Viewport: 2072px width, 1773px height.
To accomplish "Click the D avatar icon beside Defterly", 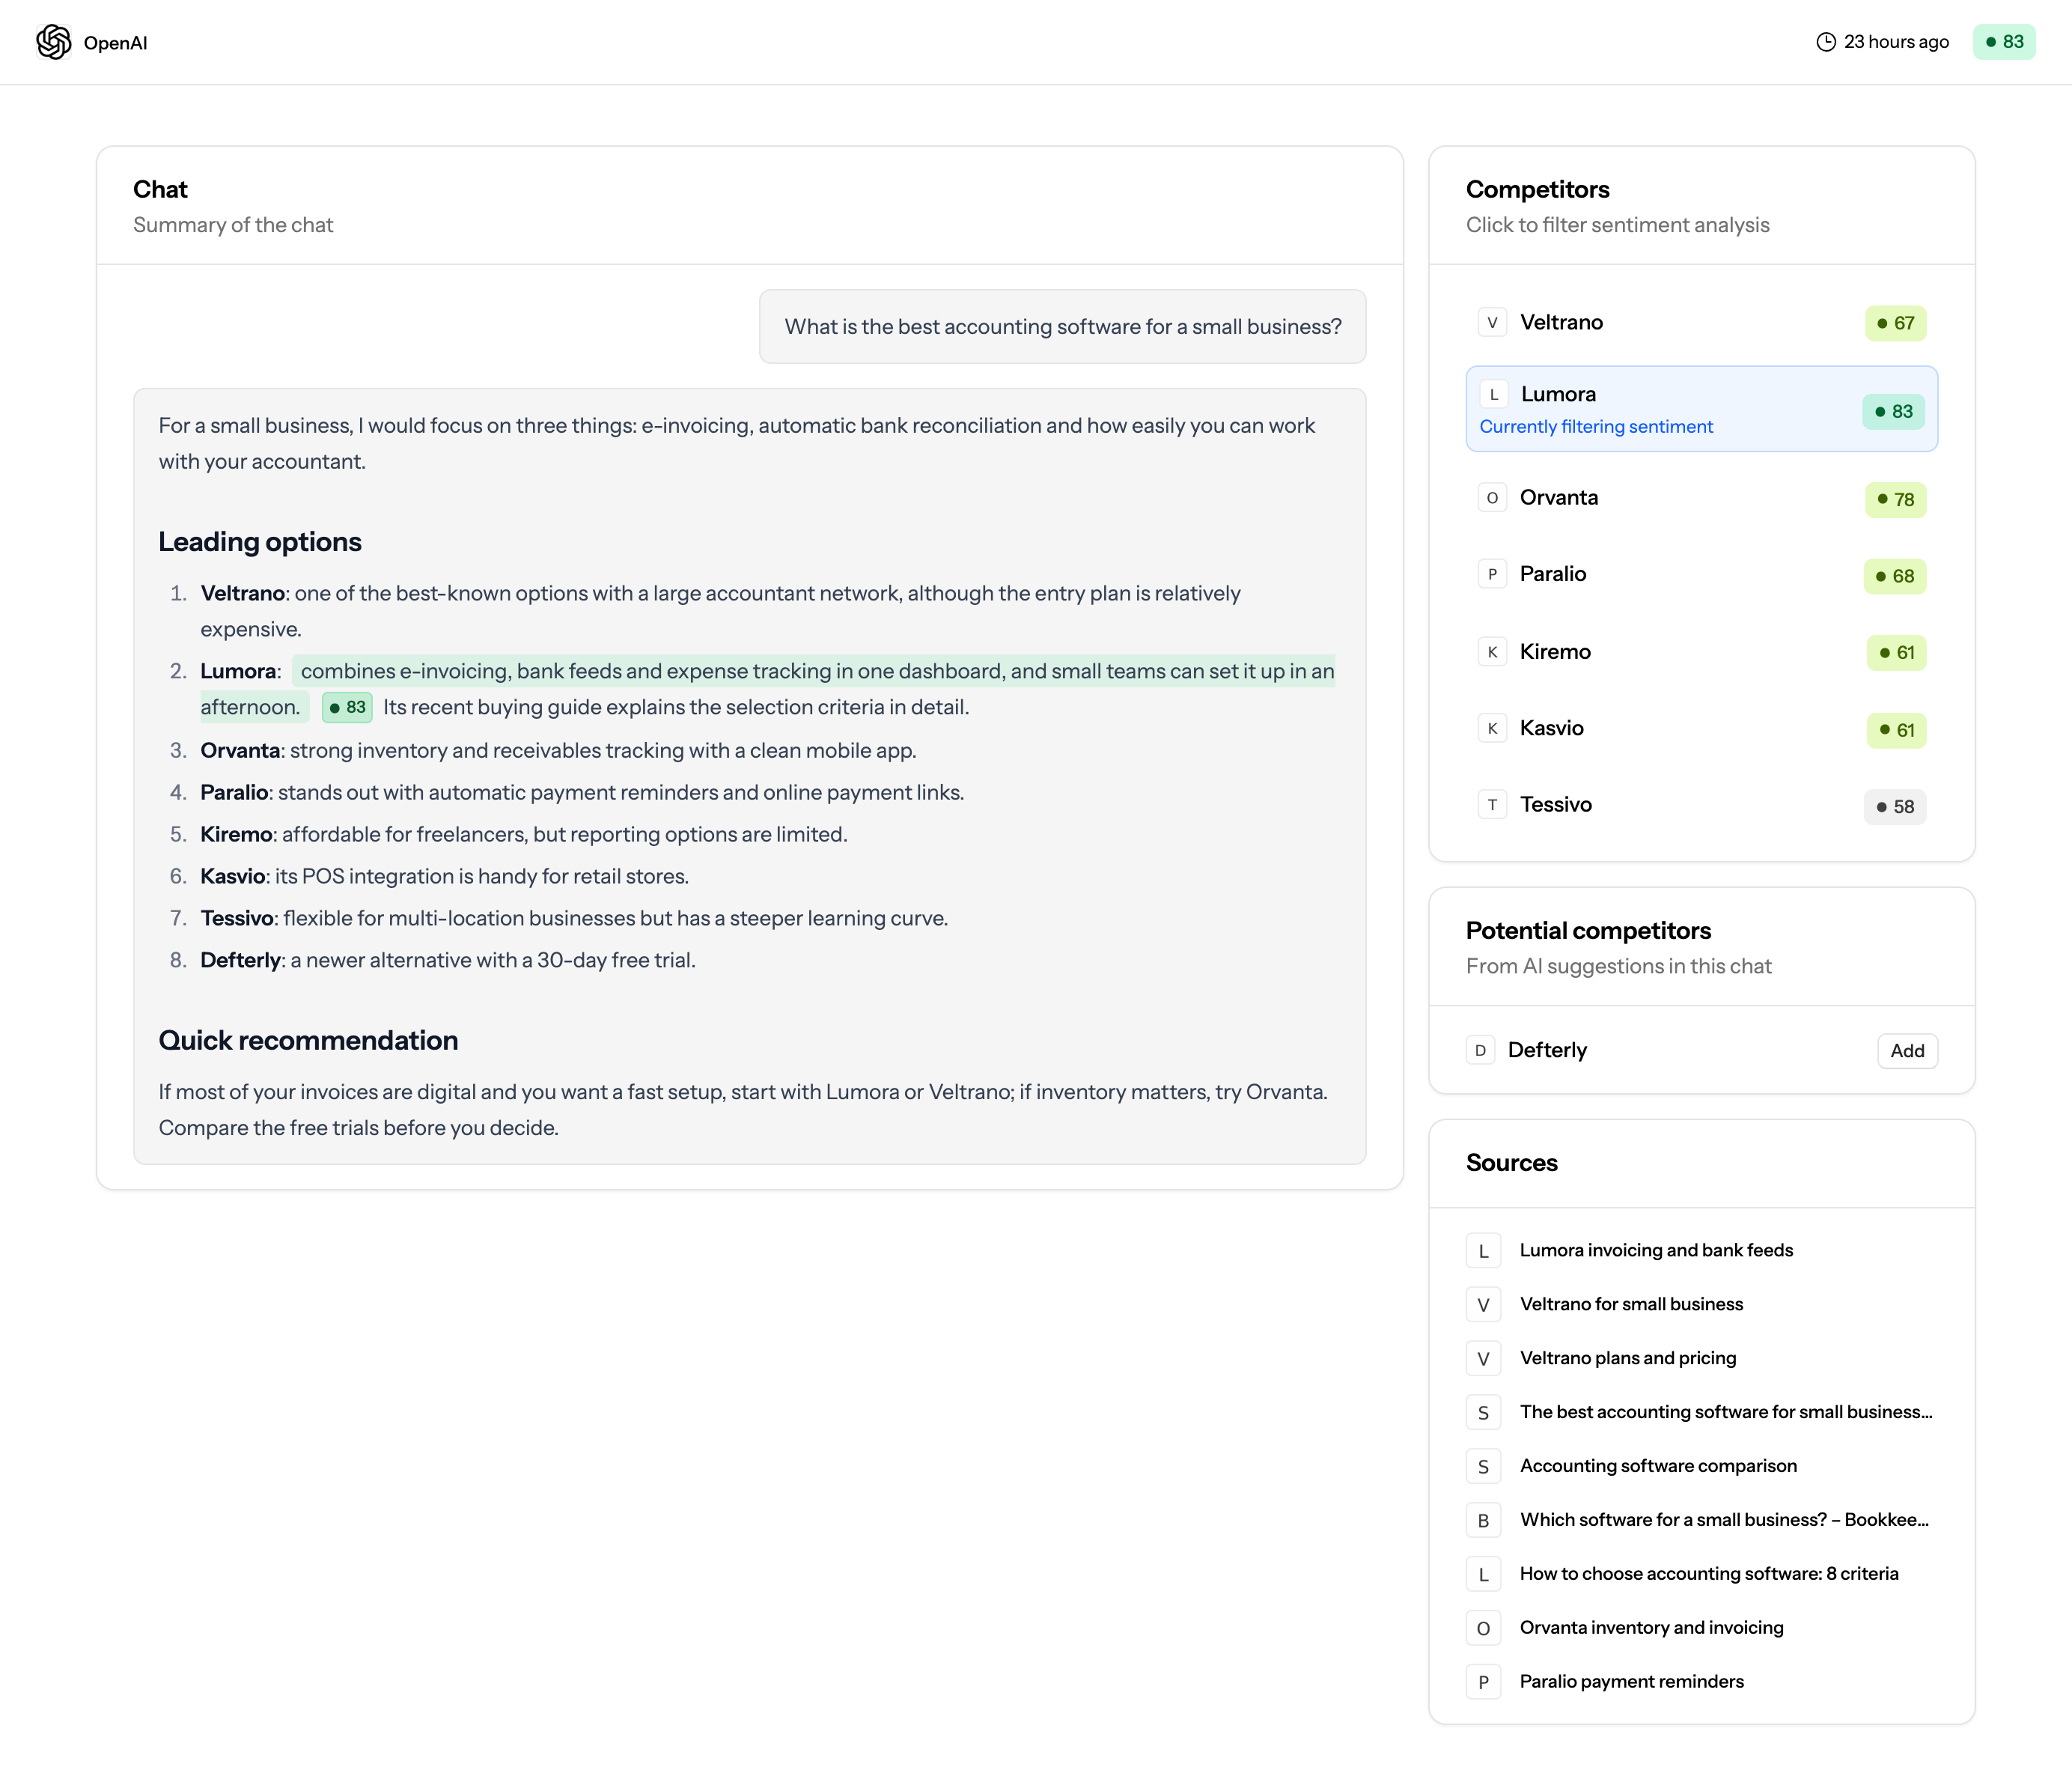I will (x=1480, y=1050).
